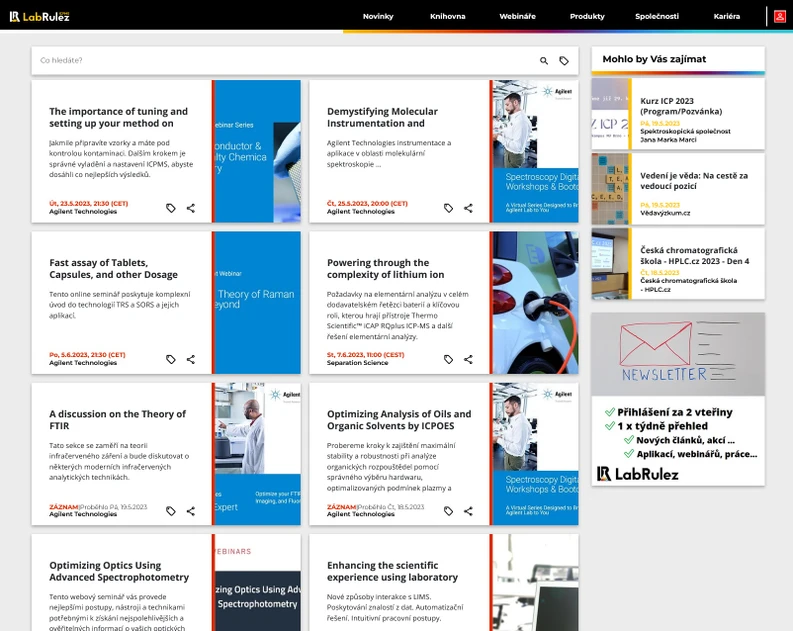The image size is (793, 631).
Task: Open 'The importance of tuning and setting up' webinar
Action: (x=118, y=117)
